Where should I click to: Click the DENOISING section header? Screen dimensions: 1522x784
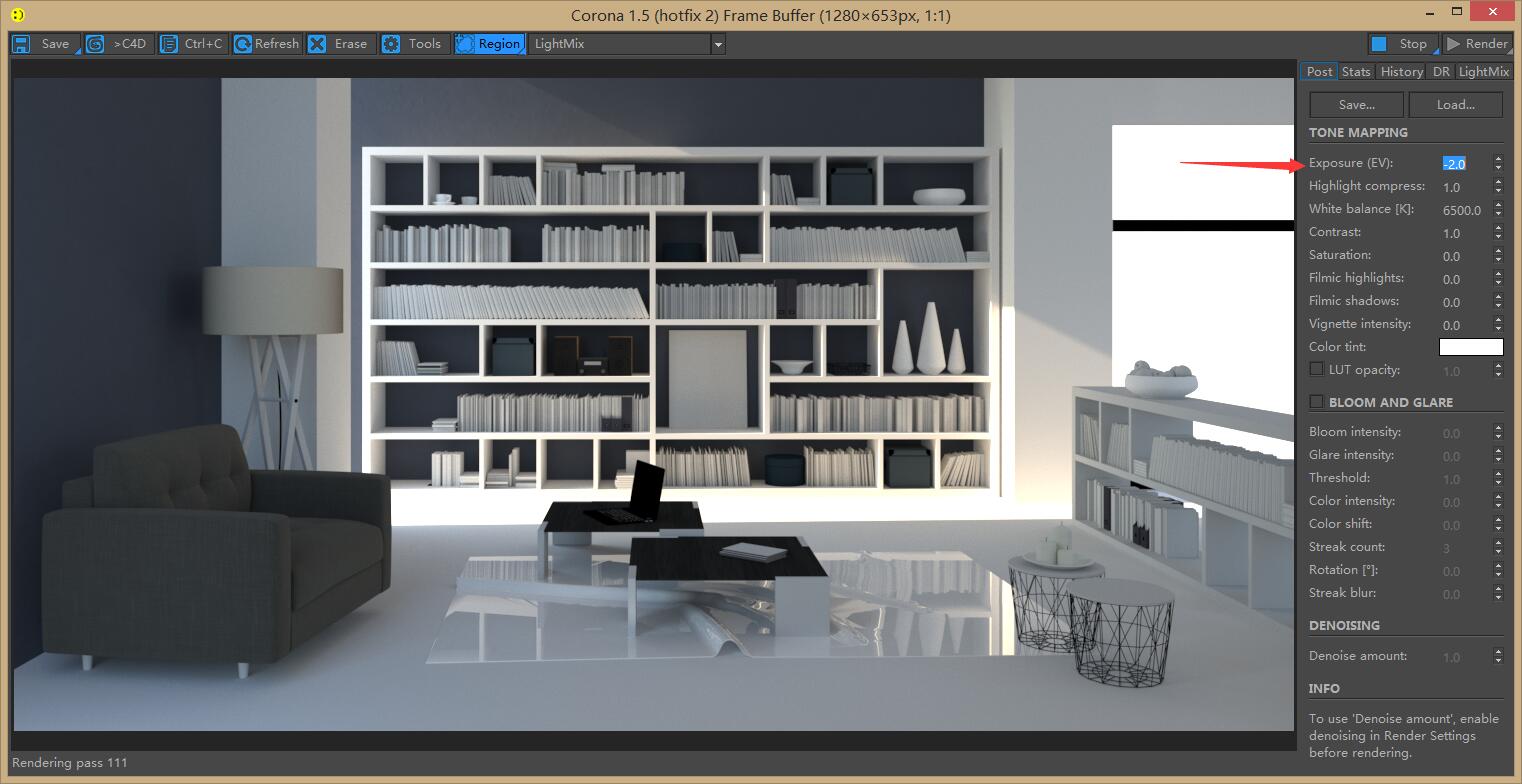1344,625
